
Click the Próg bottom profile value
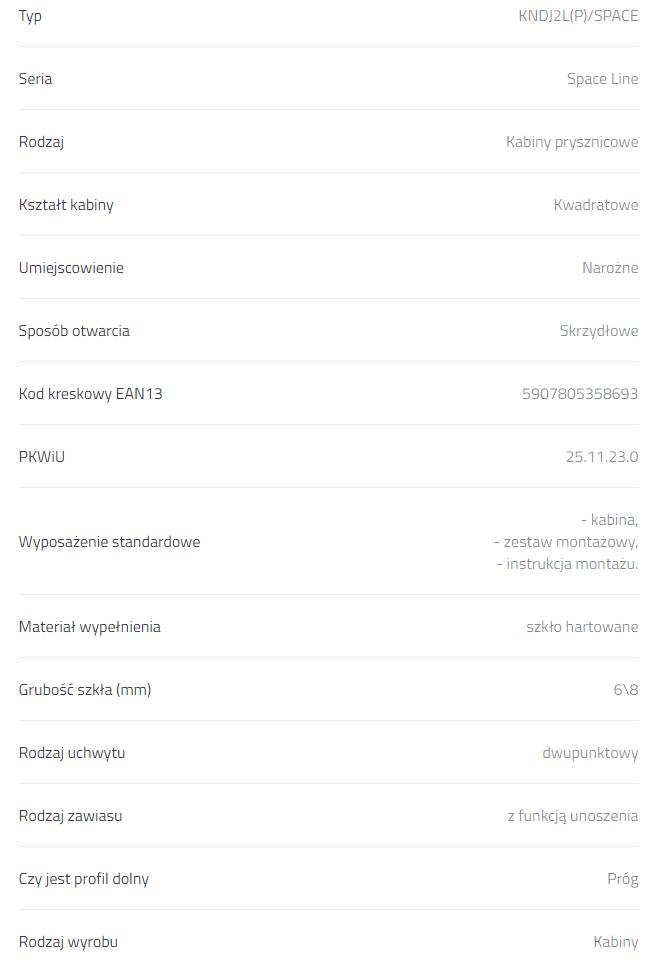coord(623,879)
